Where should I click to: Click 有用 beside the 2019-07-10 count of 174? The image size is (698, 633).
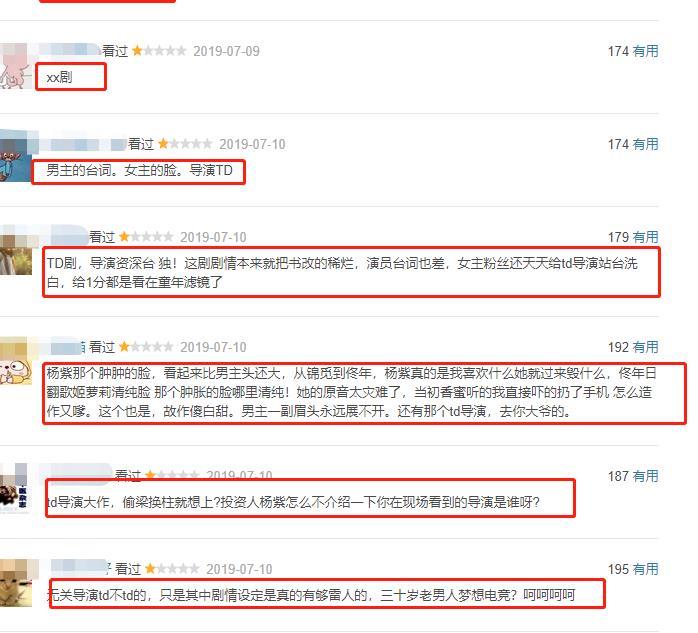pos(645,144)
